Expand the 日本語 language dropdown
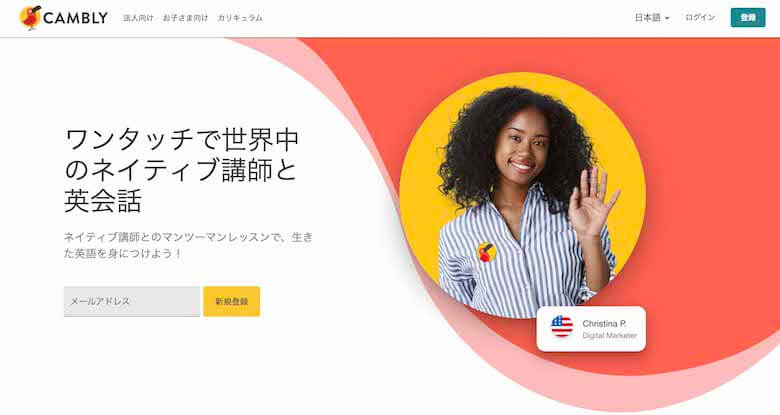 [652, 18]
